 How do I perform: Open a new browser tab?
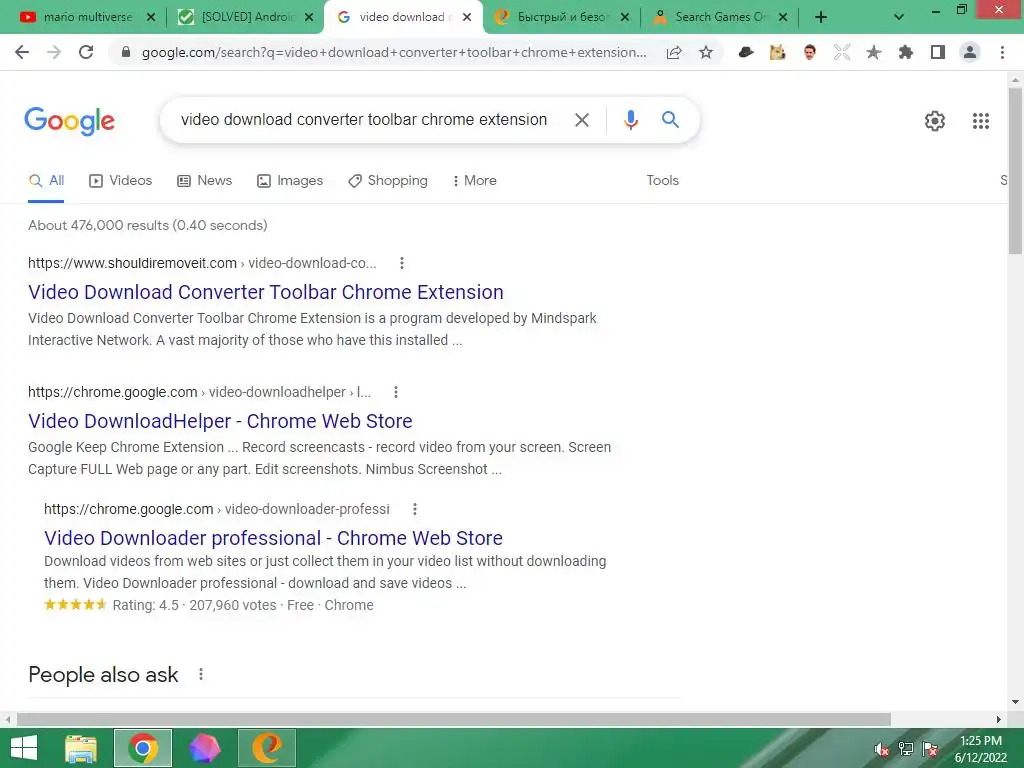(821, 17)
